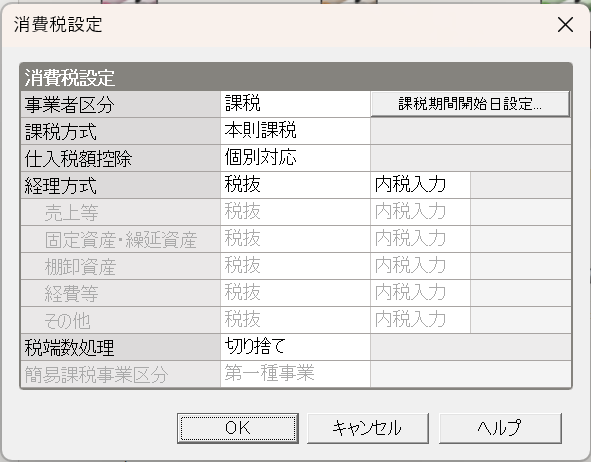This screenshot has height=462, width=591.
Task: Change 課税方式 value 本則課税
Action: (296, 131)
